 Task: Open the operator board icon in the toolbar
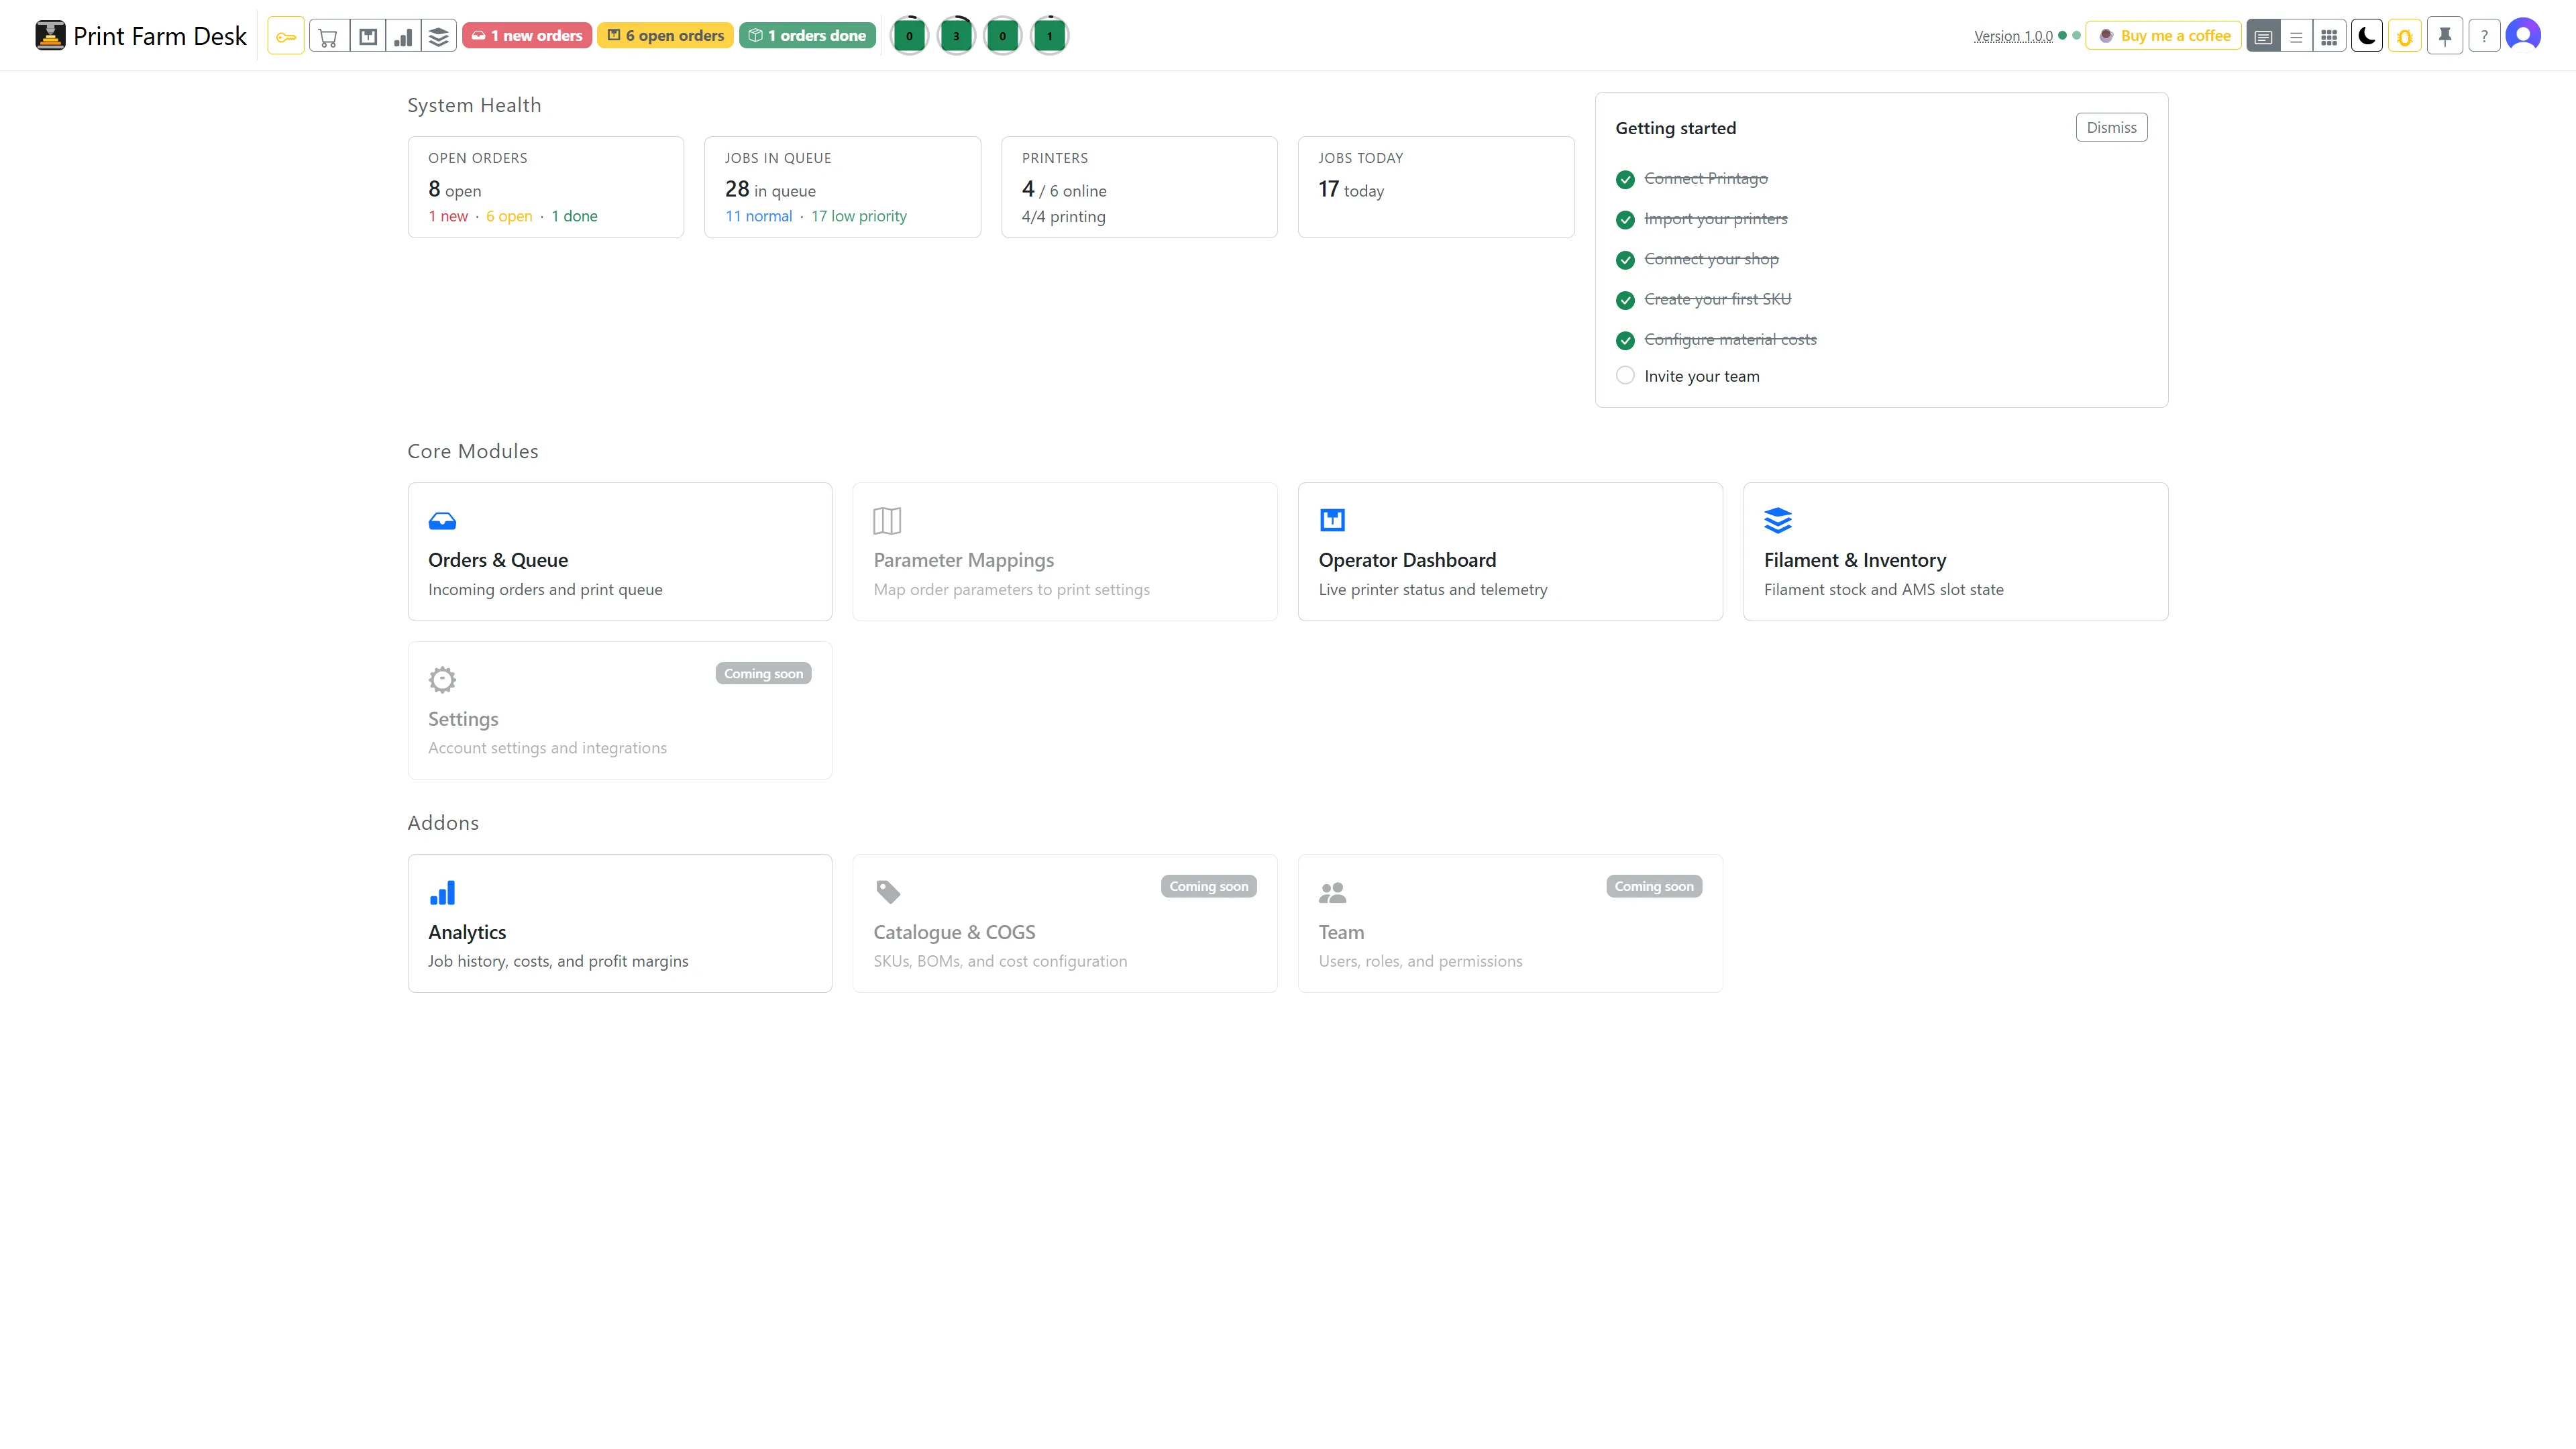(368, 36)
